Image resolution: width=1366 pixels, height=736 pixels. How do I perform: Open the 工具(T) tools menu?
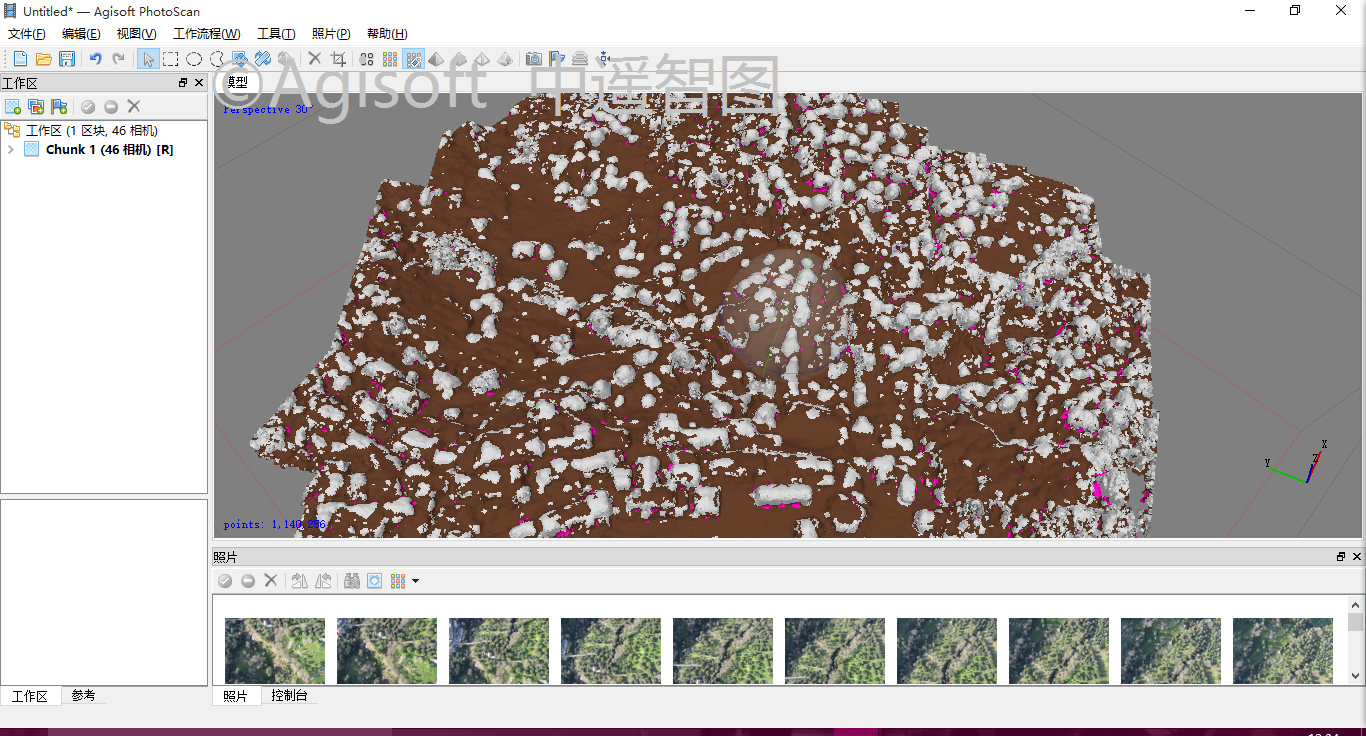point(276,34)
